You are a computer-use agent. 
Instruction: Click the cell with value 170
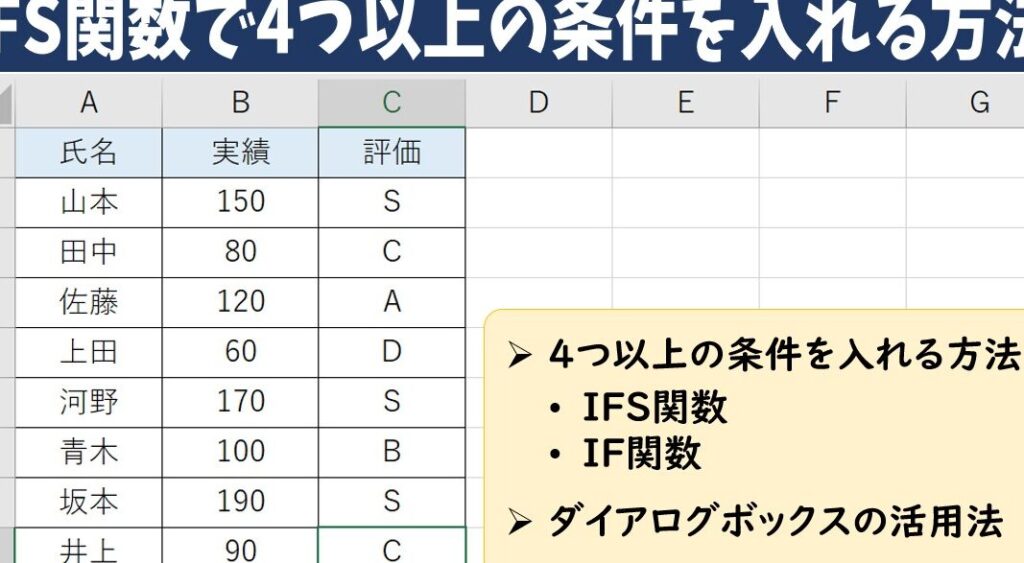240,402
